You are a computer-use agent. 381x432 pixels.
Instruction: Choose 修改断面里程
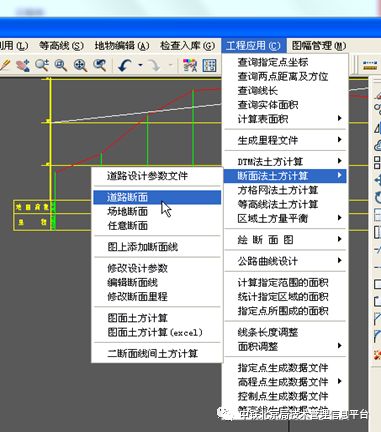[157, 297]
